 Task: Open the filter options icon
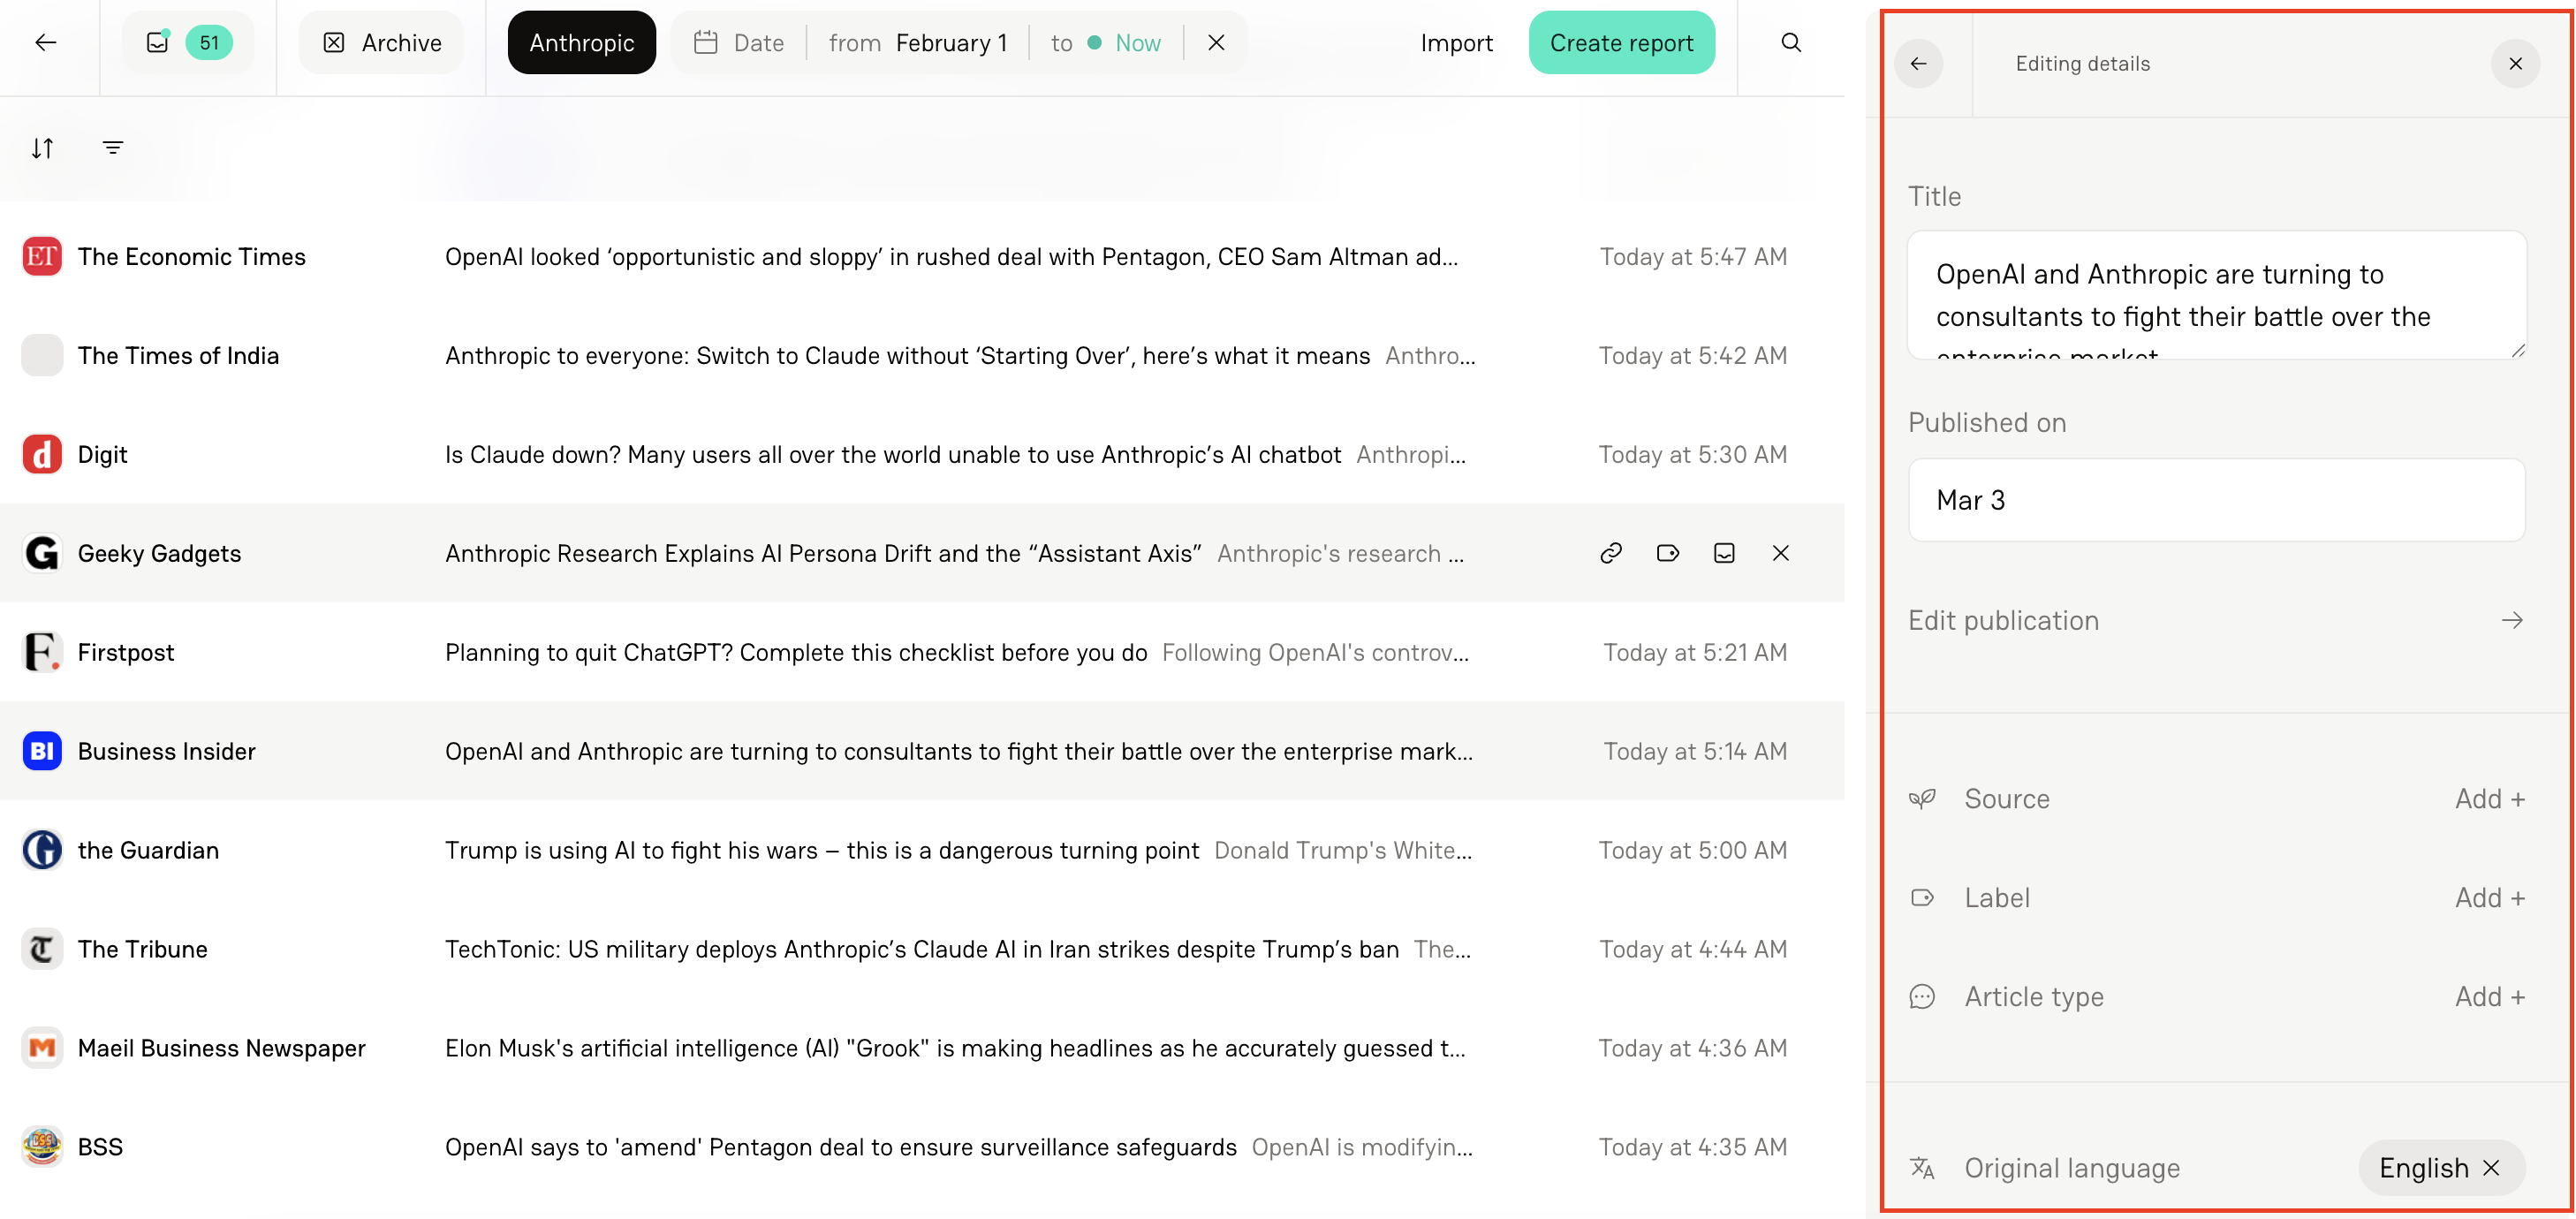pos(112,147)
